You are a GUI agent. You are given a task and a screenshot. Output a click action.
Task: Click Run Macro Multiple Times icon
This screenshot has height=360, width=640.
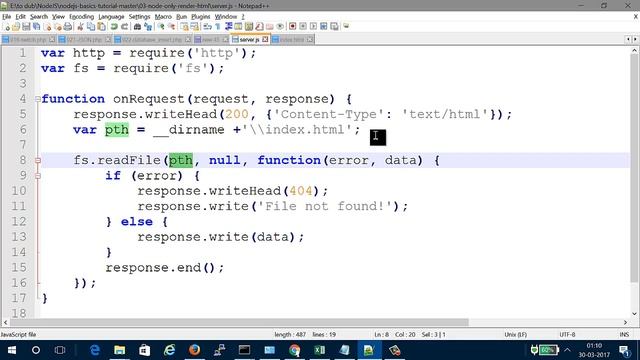click(323, 27)
